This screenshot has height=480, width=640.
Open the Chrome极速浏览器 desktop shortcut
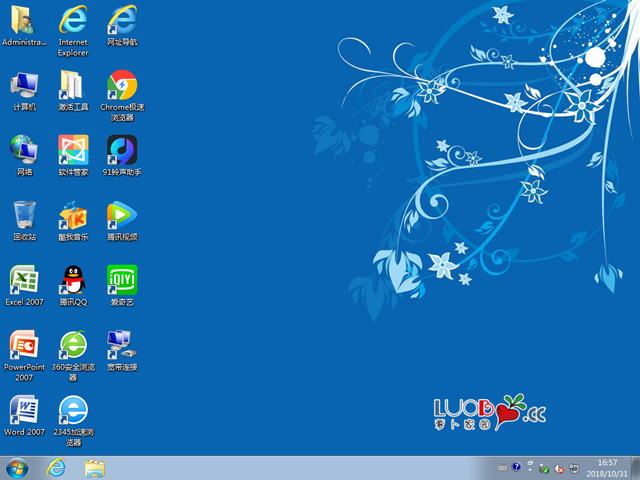[122, 85]
